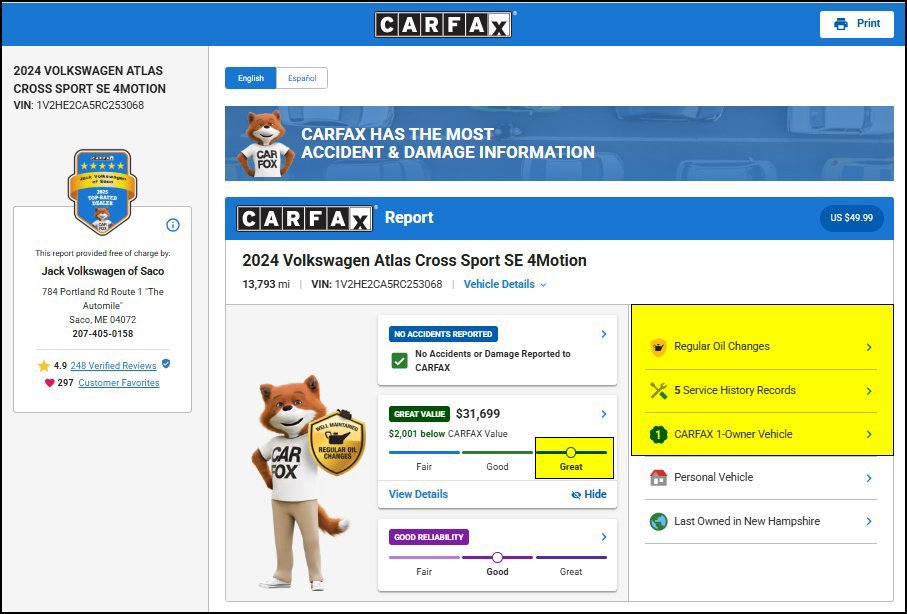Screen dimensions: 907x614
Task: Switch to the Español language tab
Action: (x=302, y=78)
